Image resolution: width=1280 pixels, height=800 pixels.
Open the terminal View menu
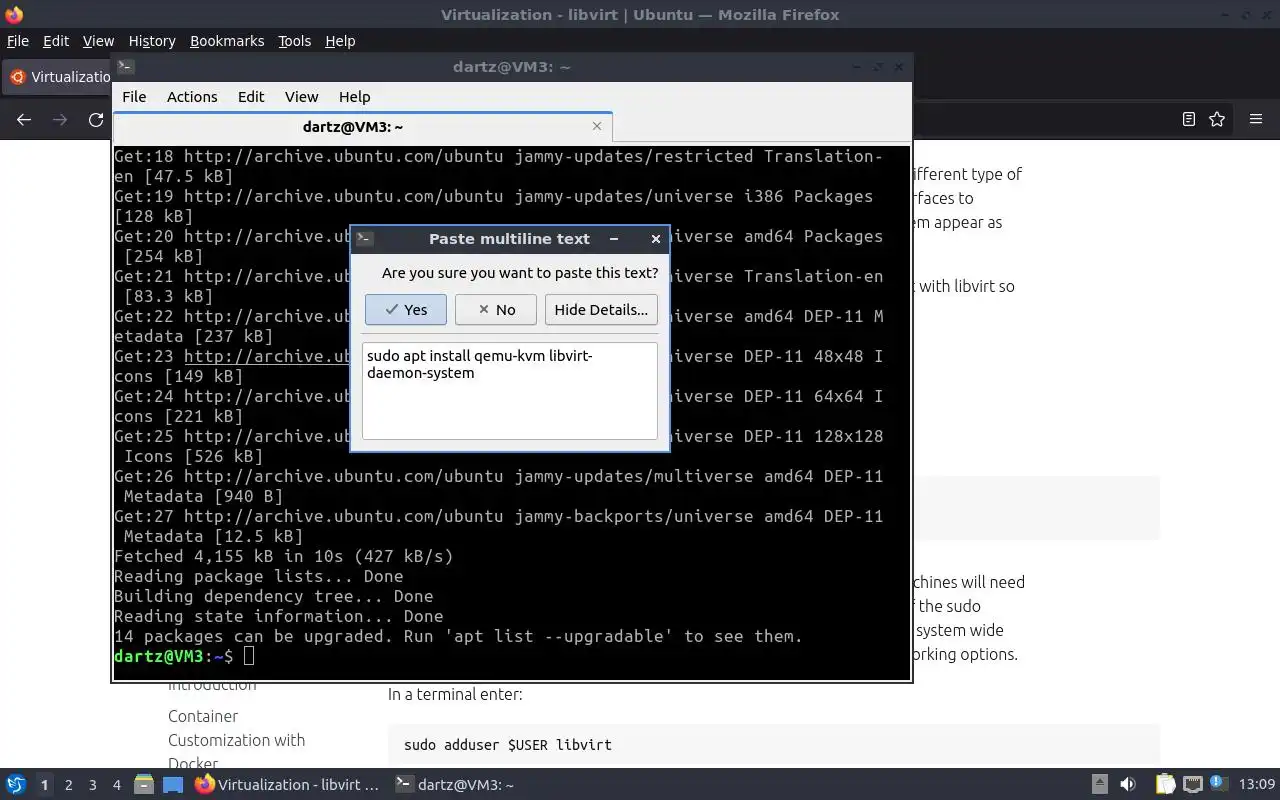pos(301,97)
